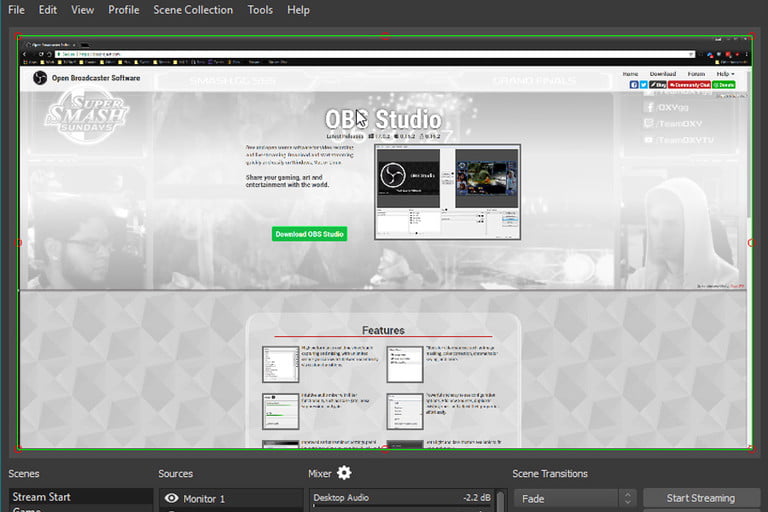
Task: Open the Mixer settings gear
Action: click(344, 473)
